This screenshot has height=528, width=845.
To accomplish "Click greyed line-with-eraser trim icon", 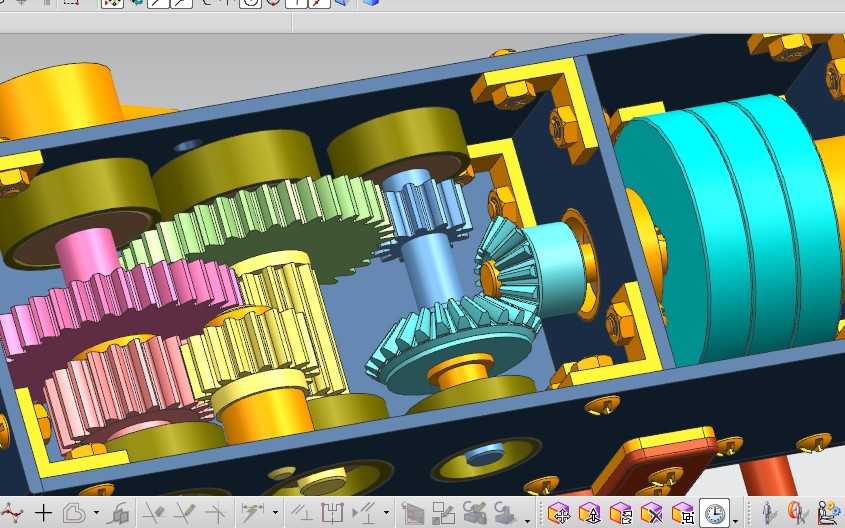I will click(154, 513).
